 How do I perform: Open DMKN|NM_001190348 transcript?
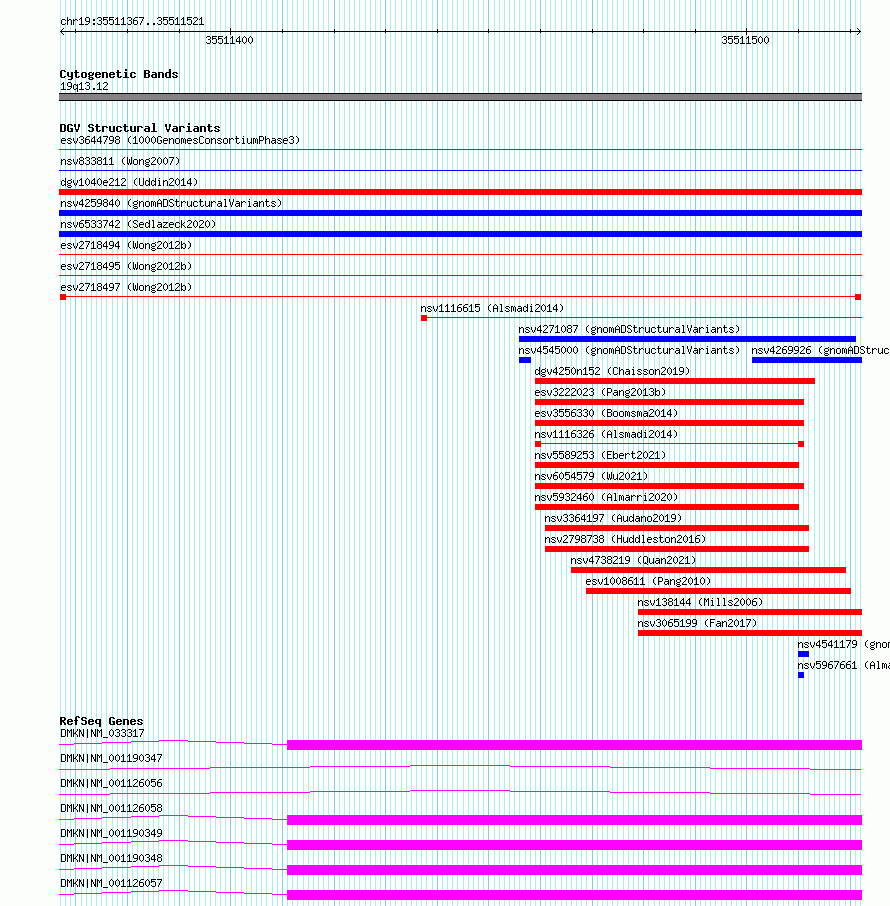111,859
